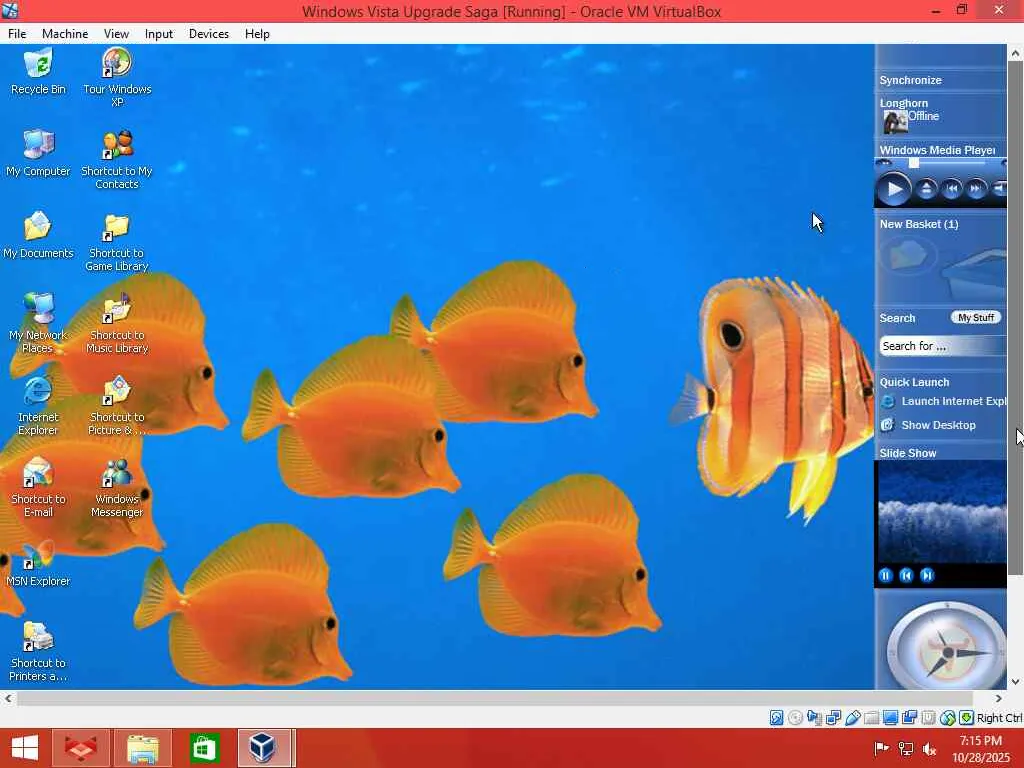Viewport: 1024px width, 768px height.
Task: Click the VirtualBox network adapter status icon
Action: pos(833,718)
